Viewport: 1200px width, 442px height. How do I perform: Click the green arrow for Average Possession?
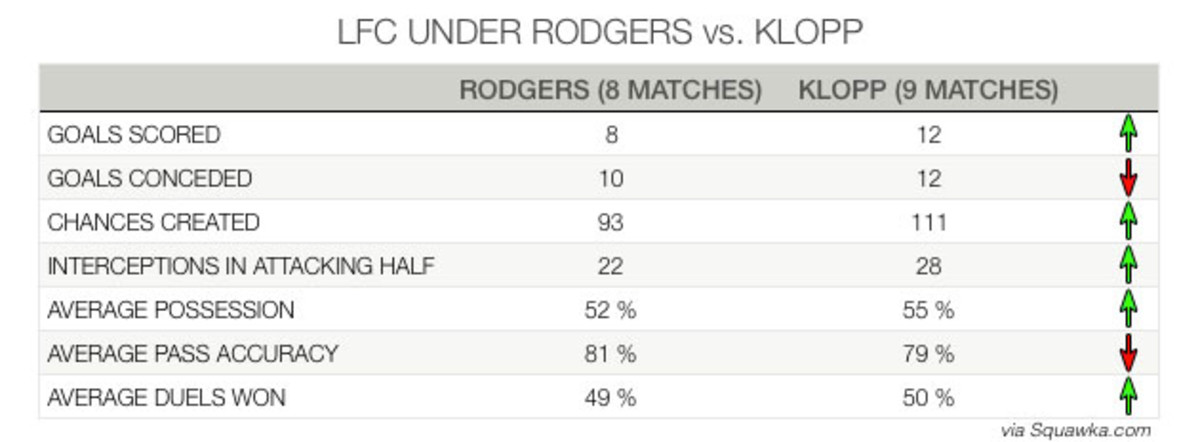coord(1128,310)
